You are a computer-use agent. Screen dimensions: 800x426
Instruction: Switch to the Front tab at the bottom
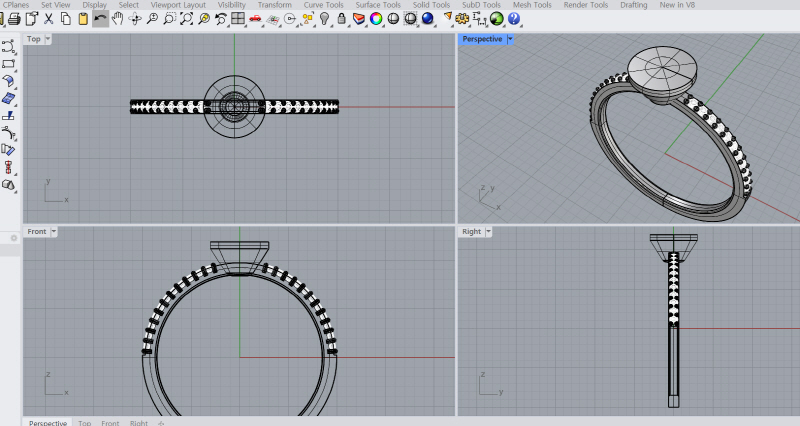[110, 423]
